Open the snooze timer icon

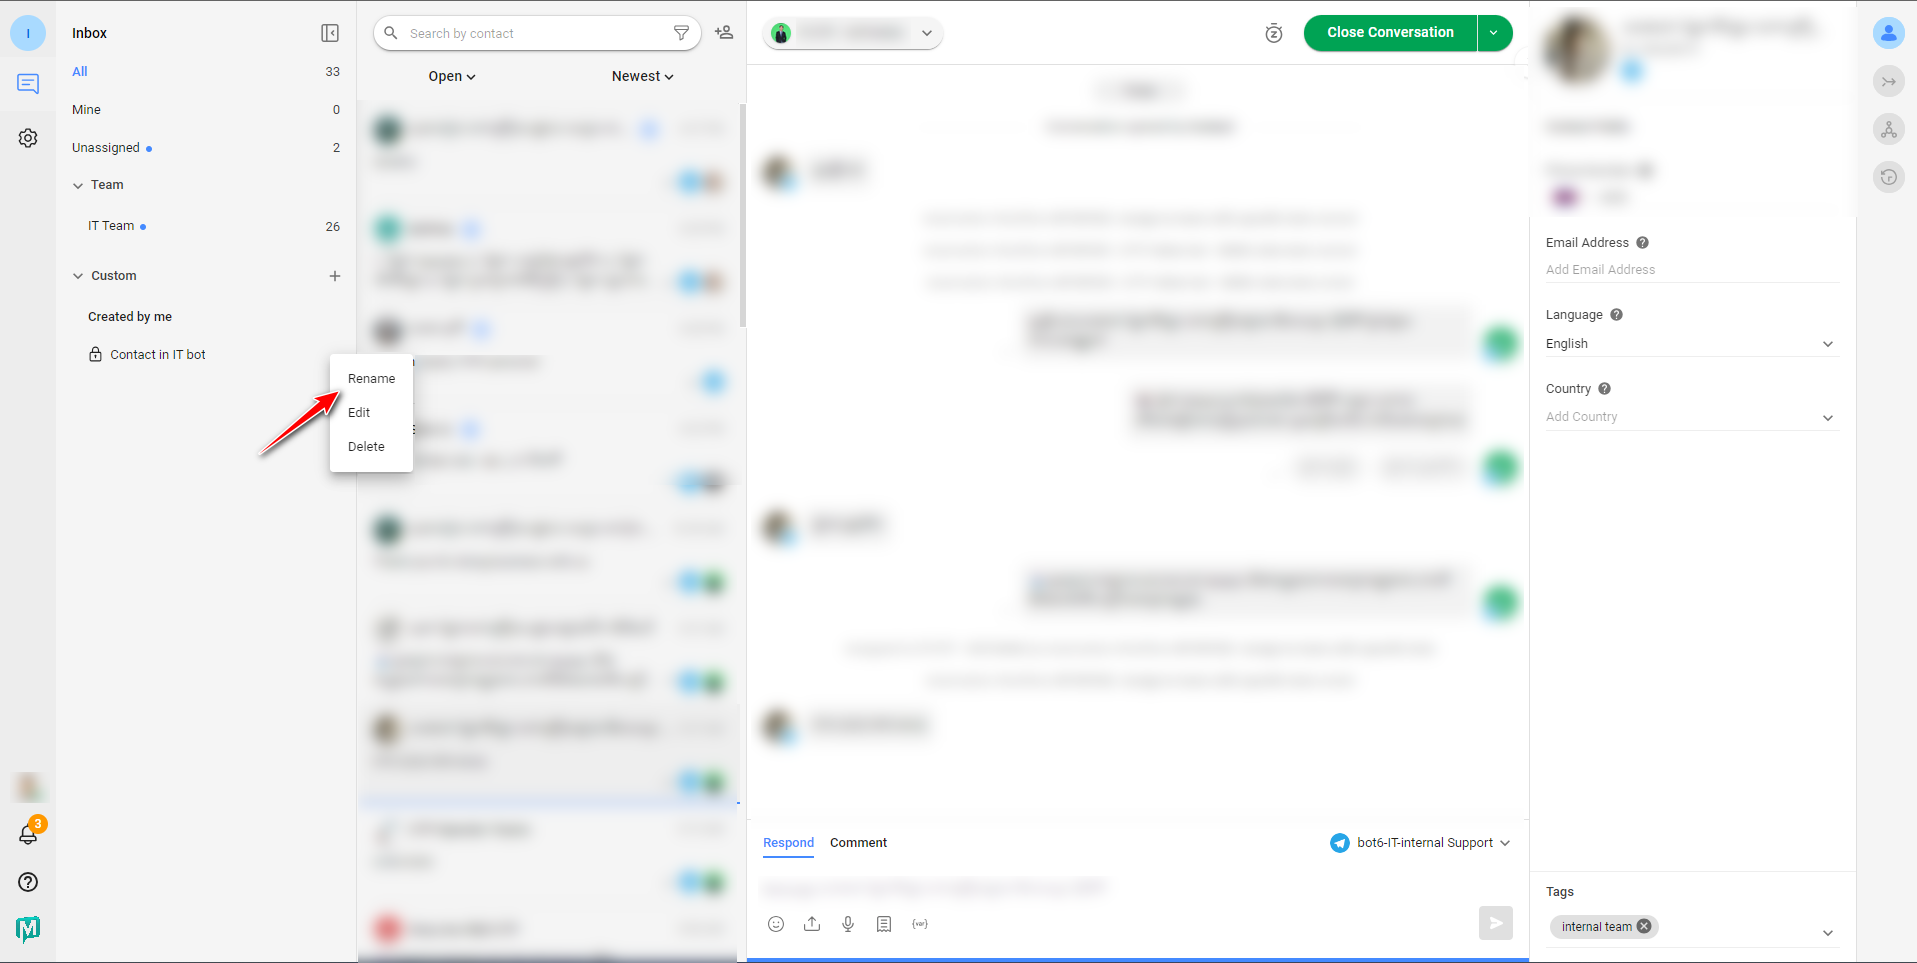point(1273,33)
